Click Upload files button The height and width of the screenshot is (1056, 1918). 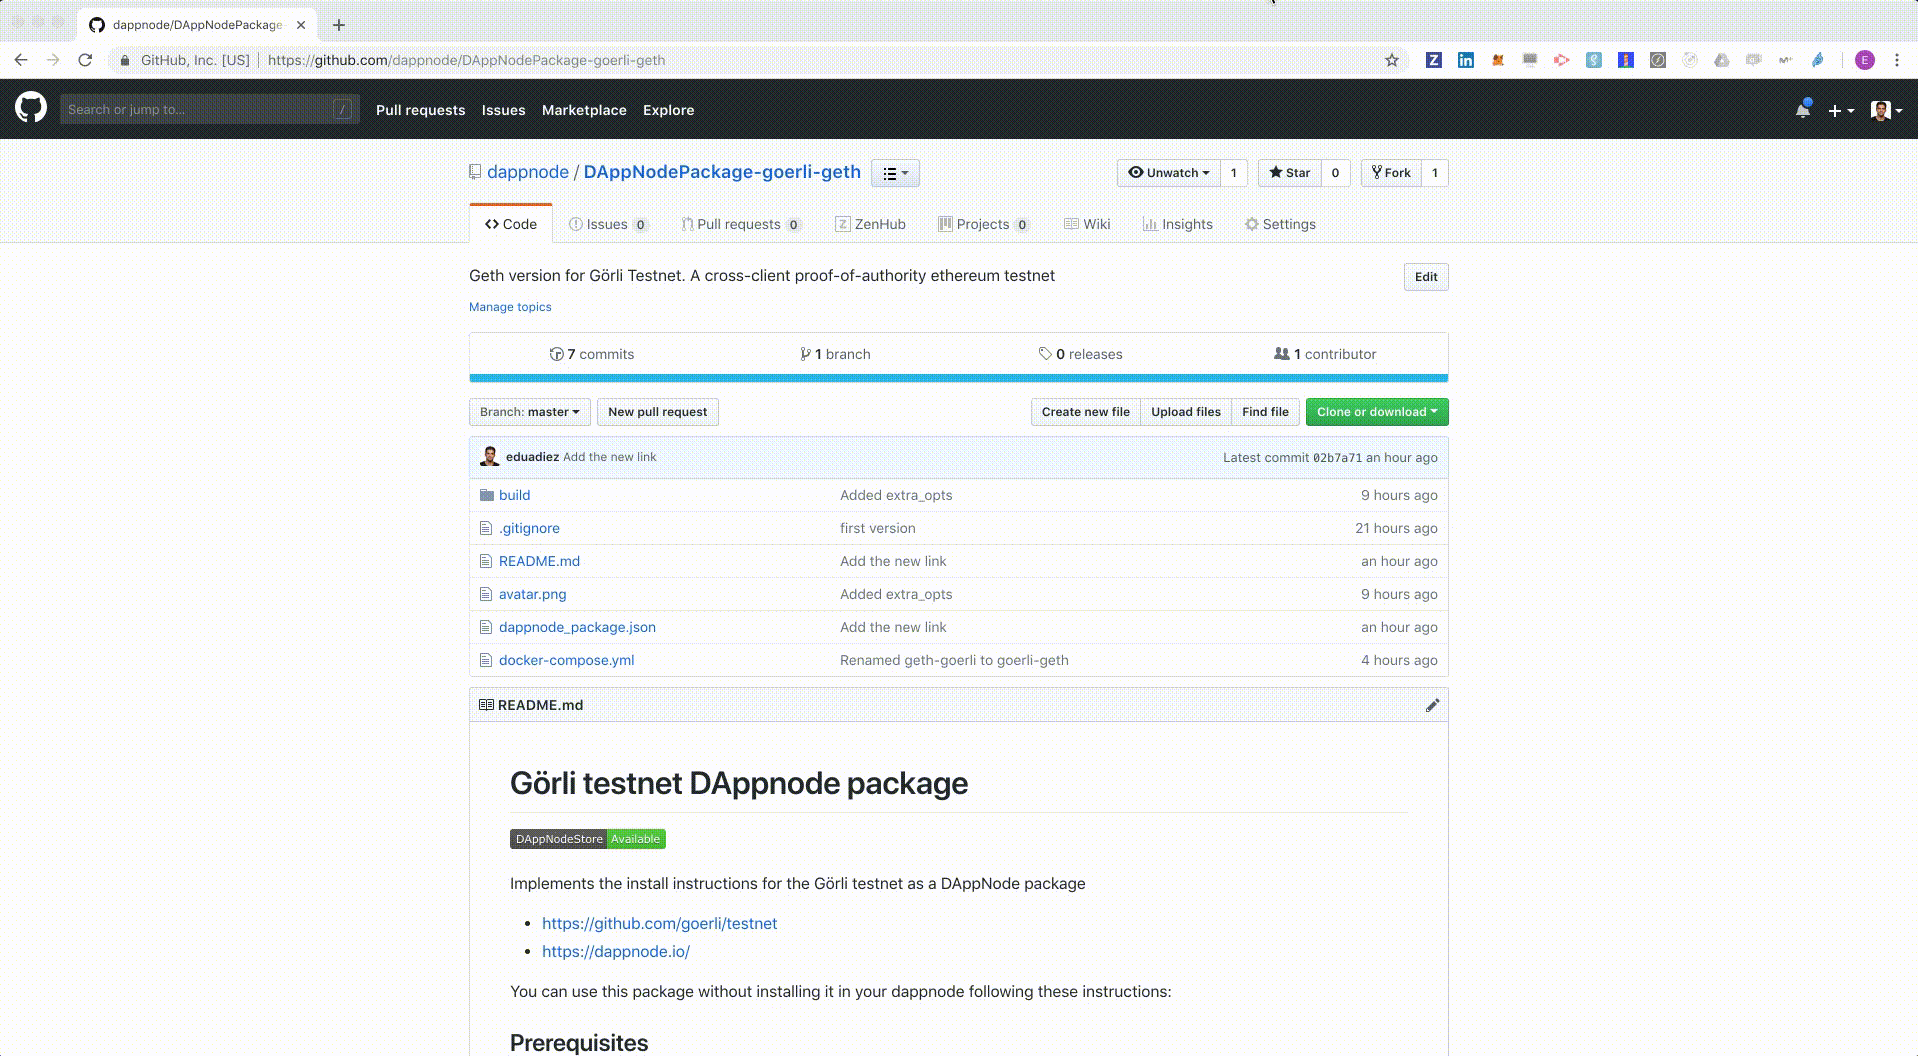pyautogui.click(x=1185, y=412)
